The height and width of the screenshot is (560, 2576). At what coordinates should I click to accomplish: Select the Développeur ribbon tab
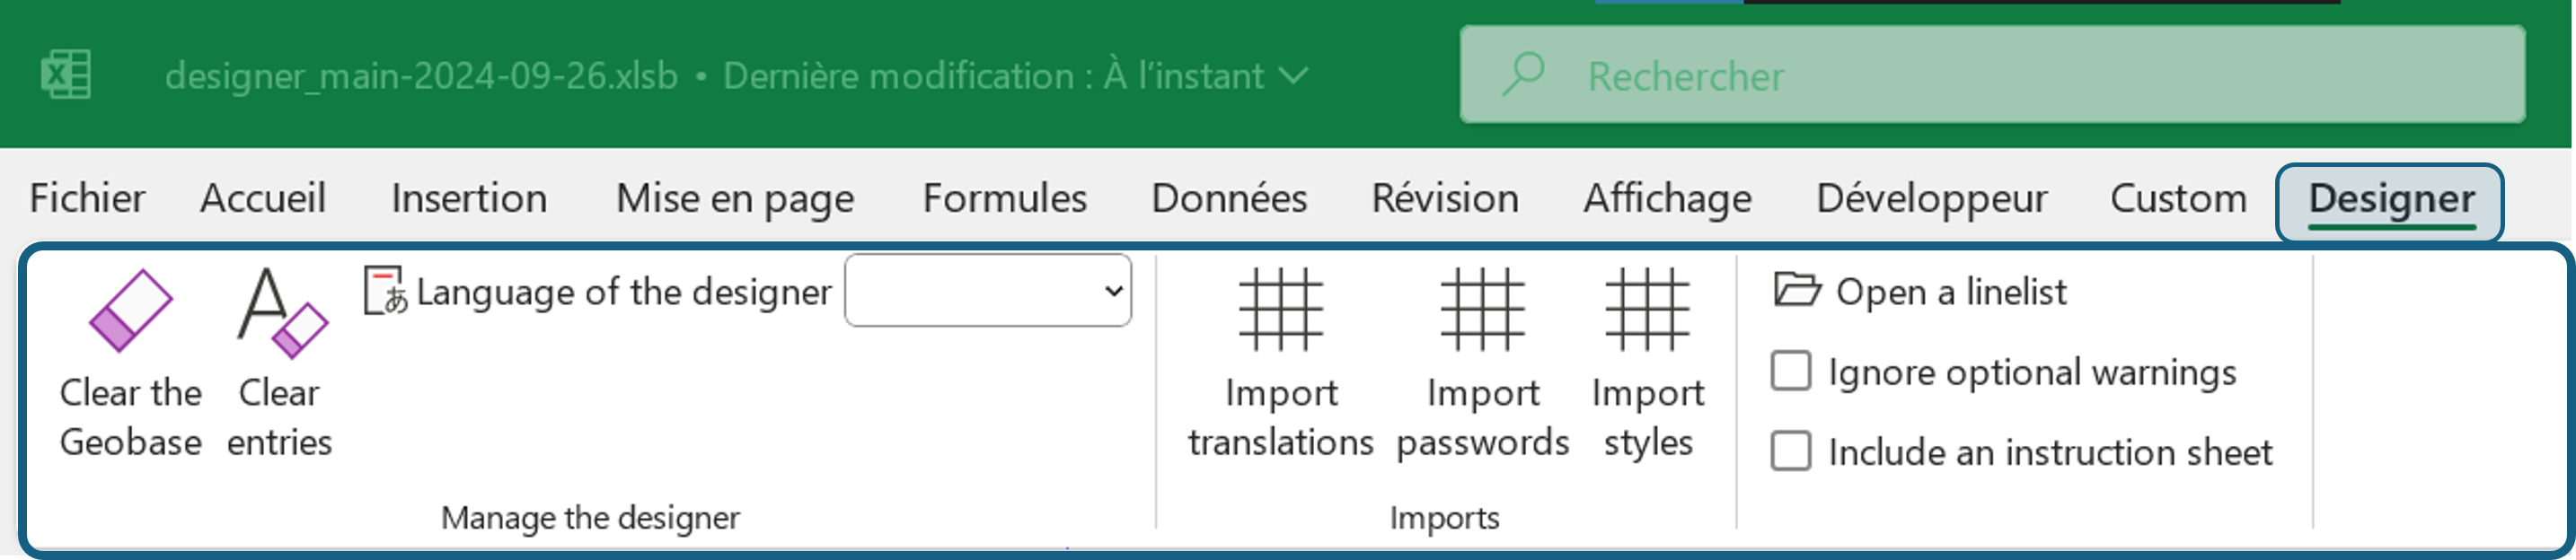(1931, 198)
